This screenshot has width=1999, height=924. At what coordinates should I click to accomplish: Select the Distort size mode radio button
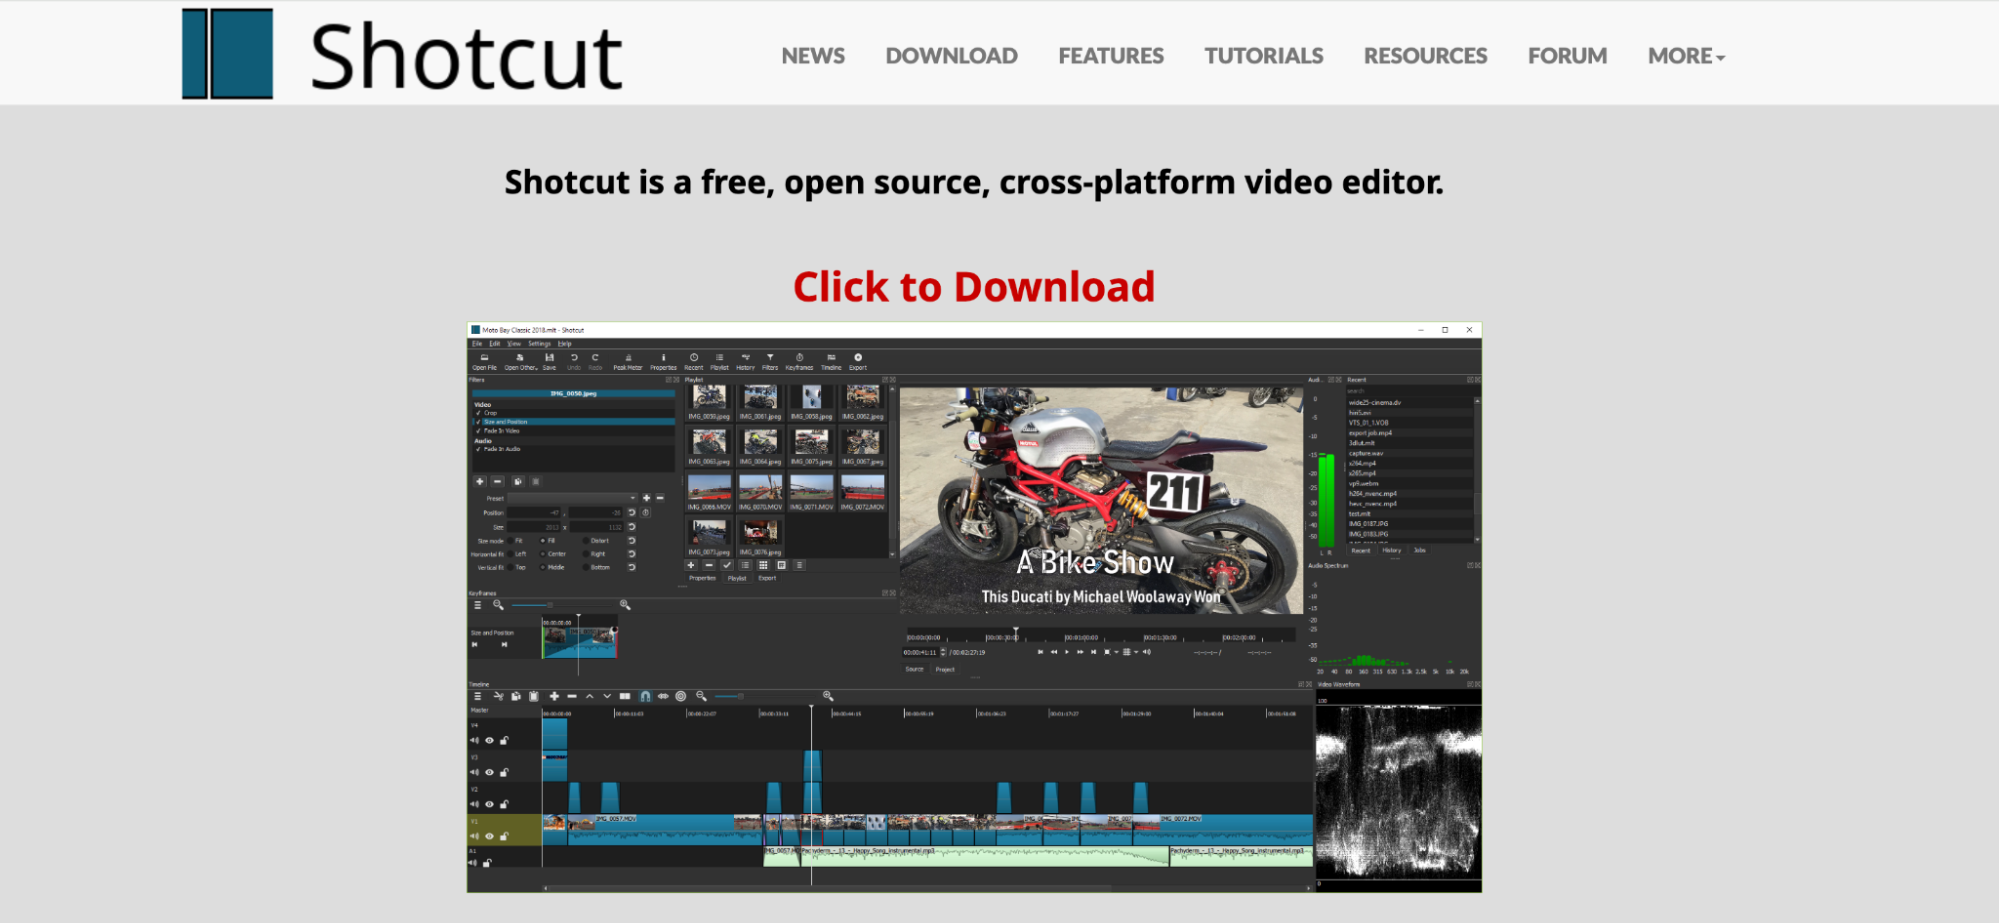coord(586,541)
